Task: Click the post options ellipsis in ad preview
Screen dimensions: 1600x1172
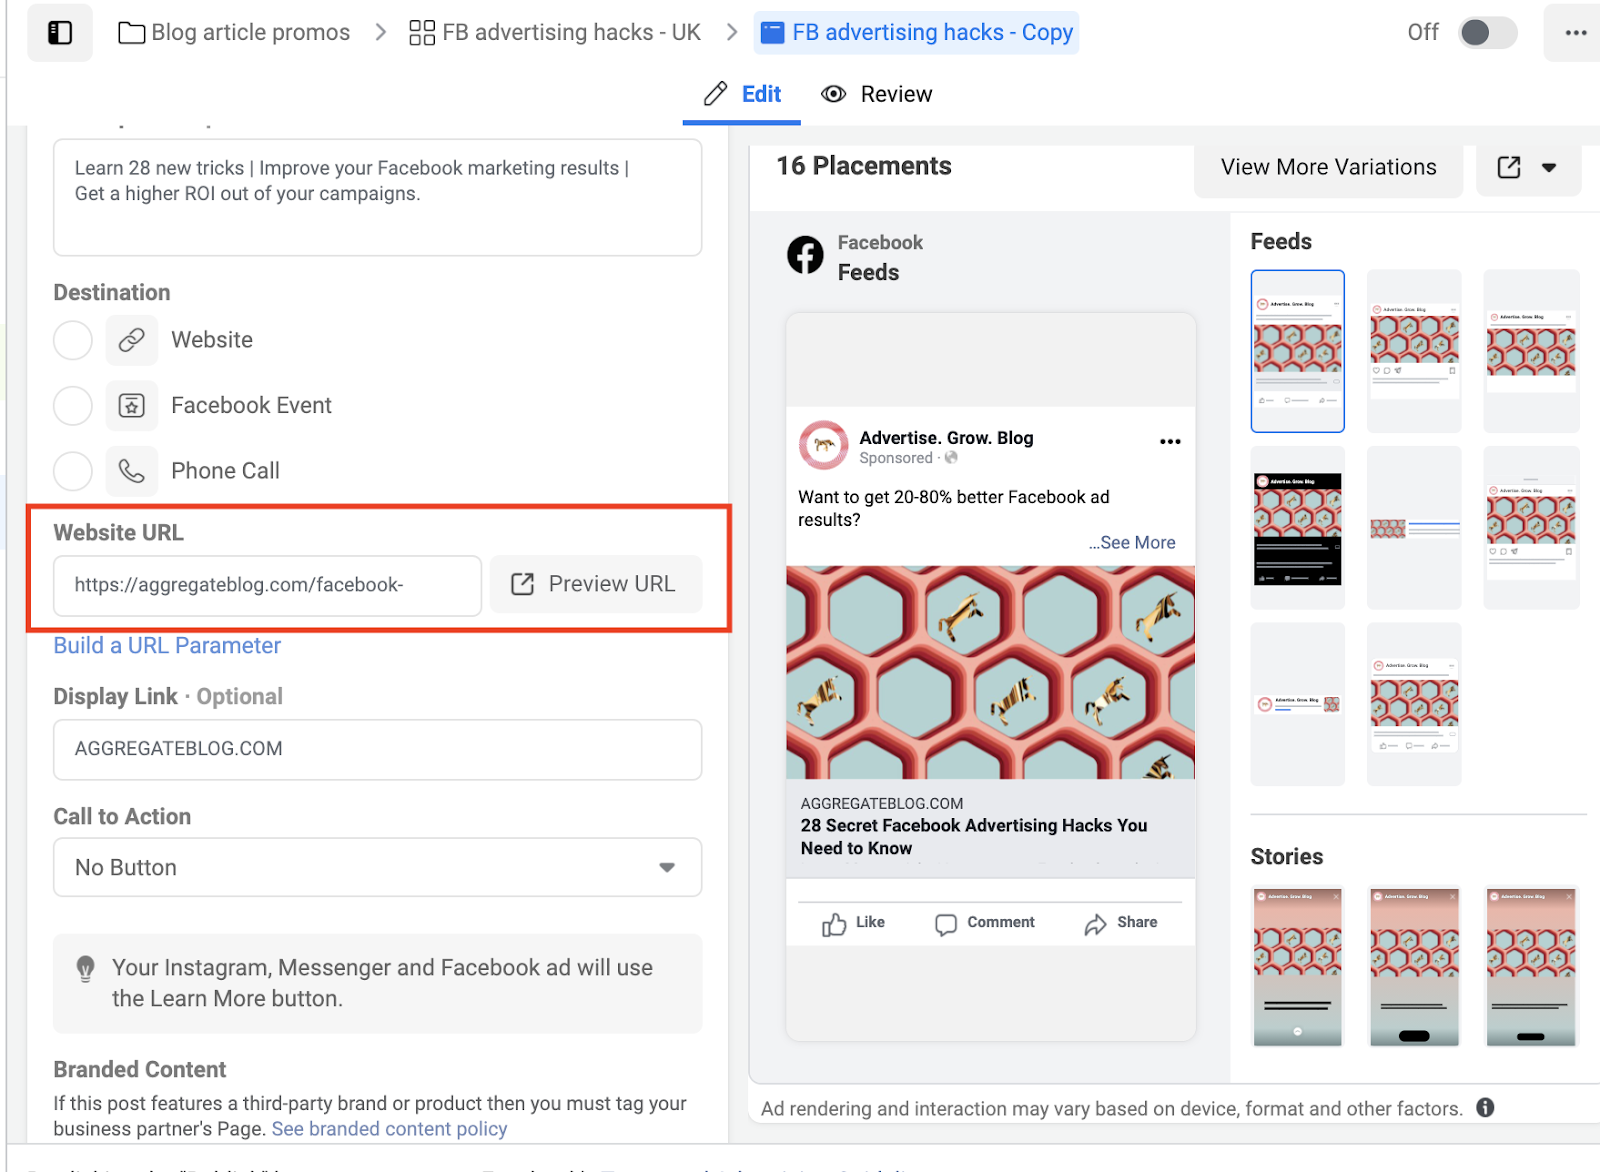Action: [1170, 441]
